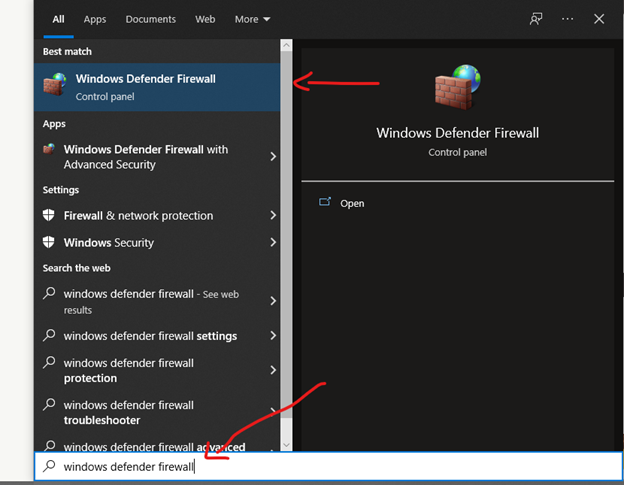Click the 'Windows Defender Firewall' title in preview pane
Viewport: 624px width, 485px height.
tap(458, 132)
